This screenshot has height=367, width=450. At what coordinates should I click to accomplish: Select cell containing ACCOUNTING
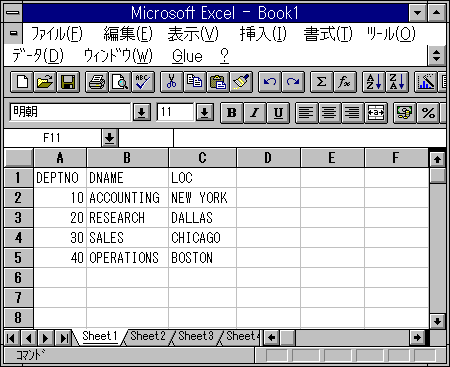127,198
